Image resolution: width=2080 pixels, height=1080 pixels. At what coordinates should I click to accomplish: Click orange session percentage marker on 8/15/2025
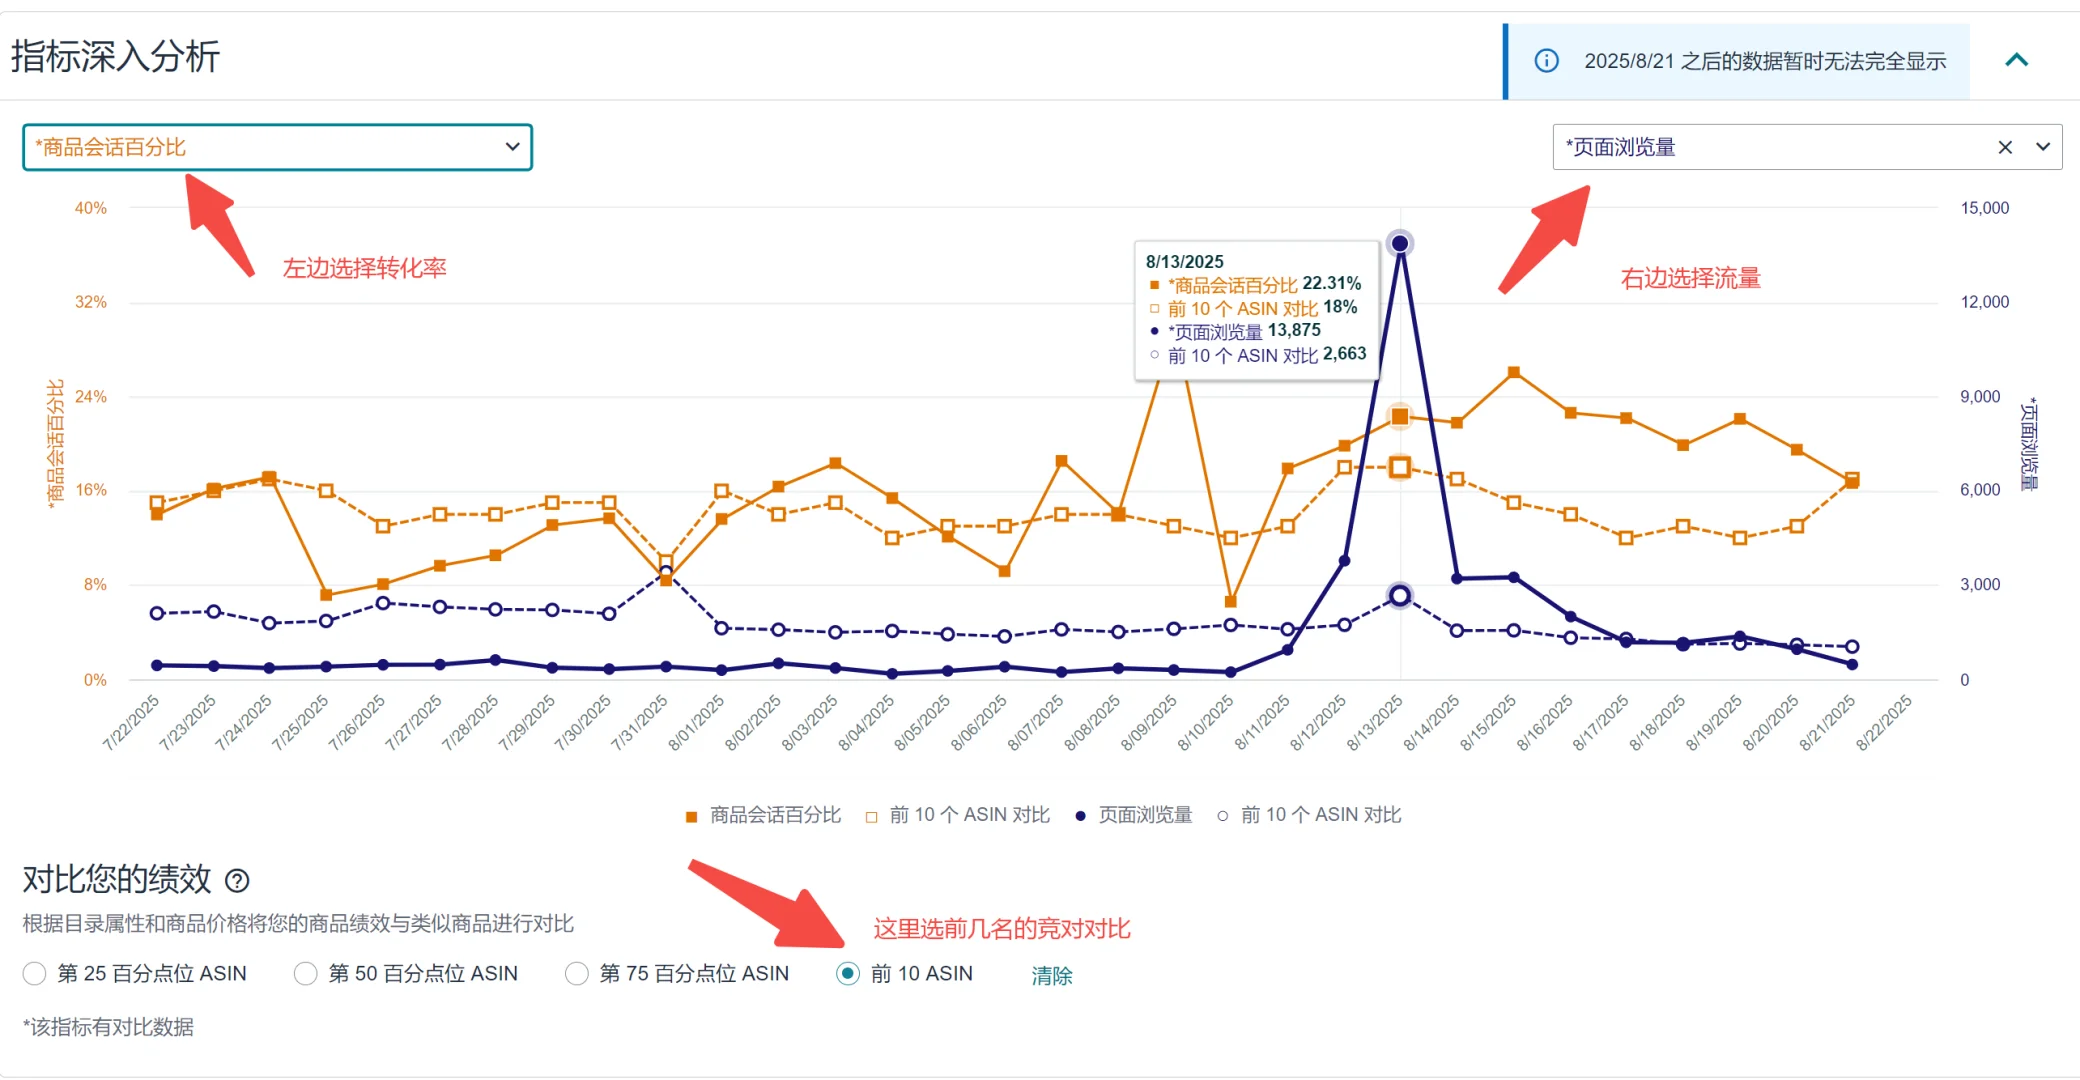pyautogui.click(x=1514, y=372)
